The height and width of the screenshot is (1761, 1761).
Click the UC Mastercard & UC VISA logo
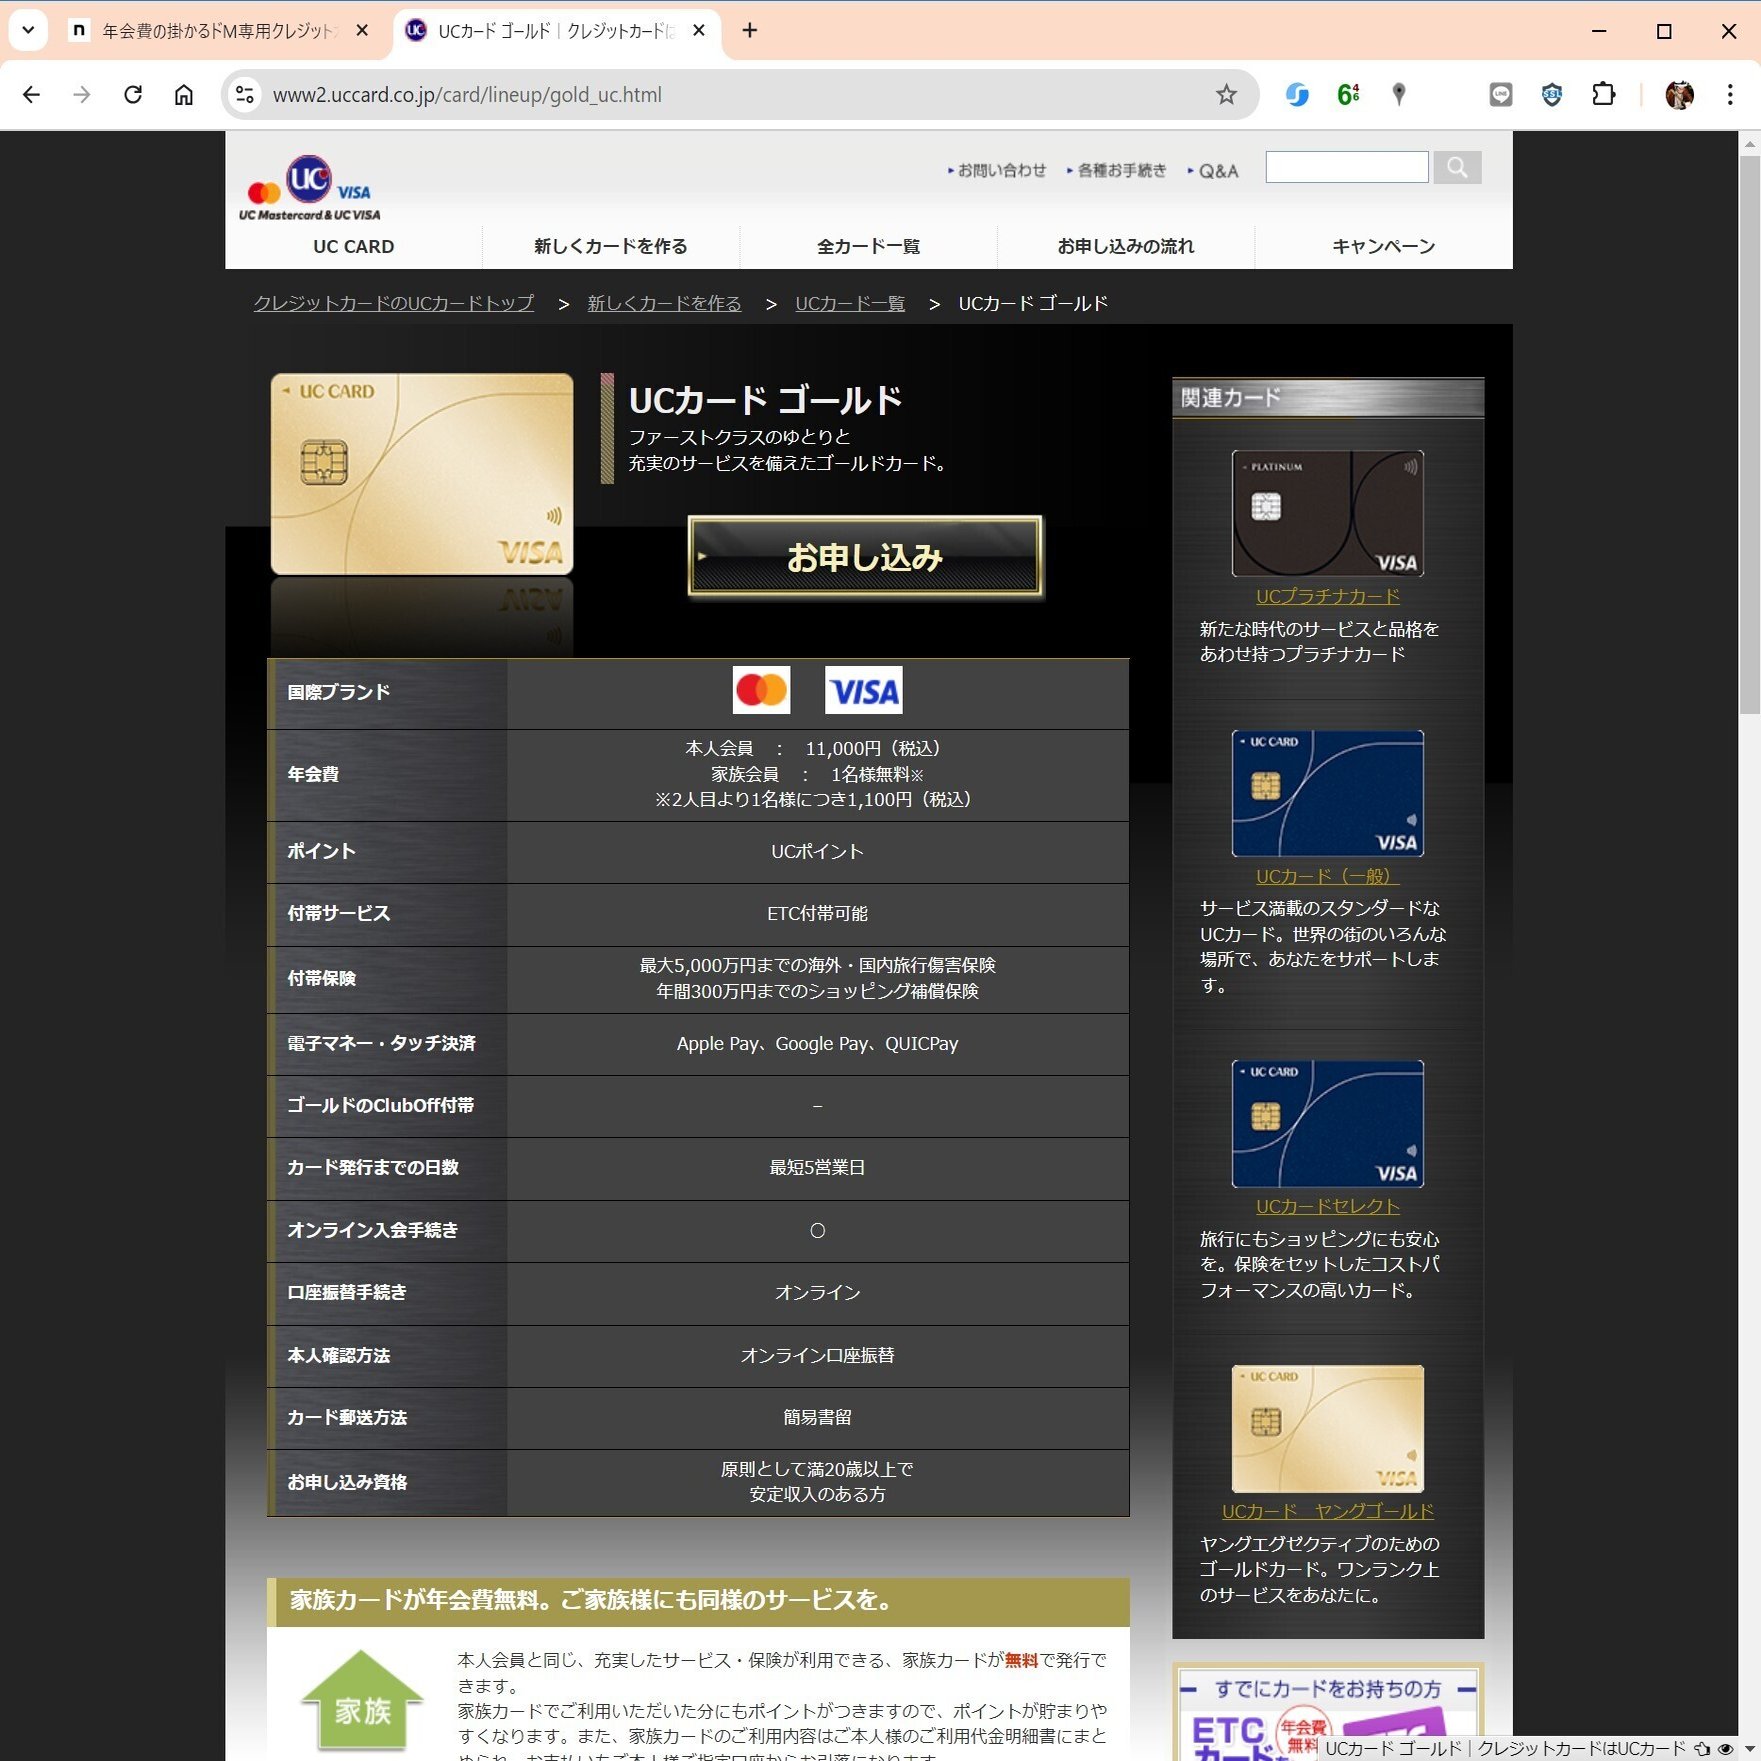[310, 188]
